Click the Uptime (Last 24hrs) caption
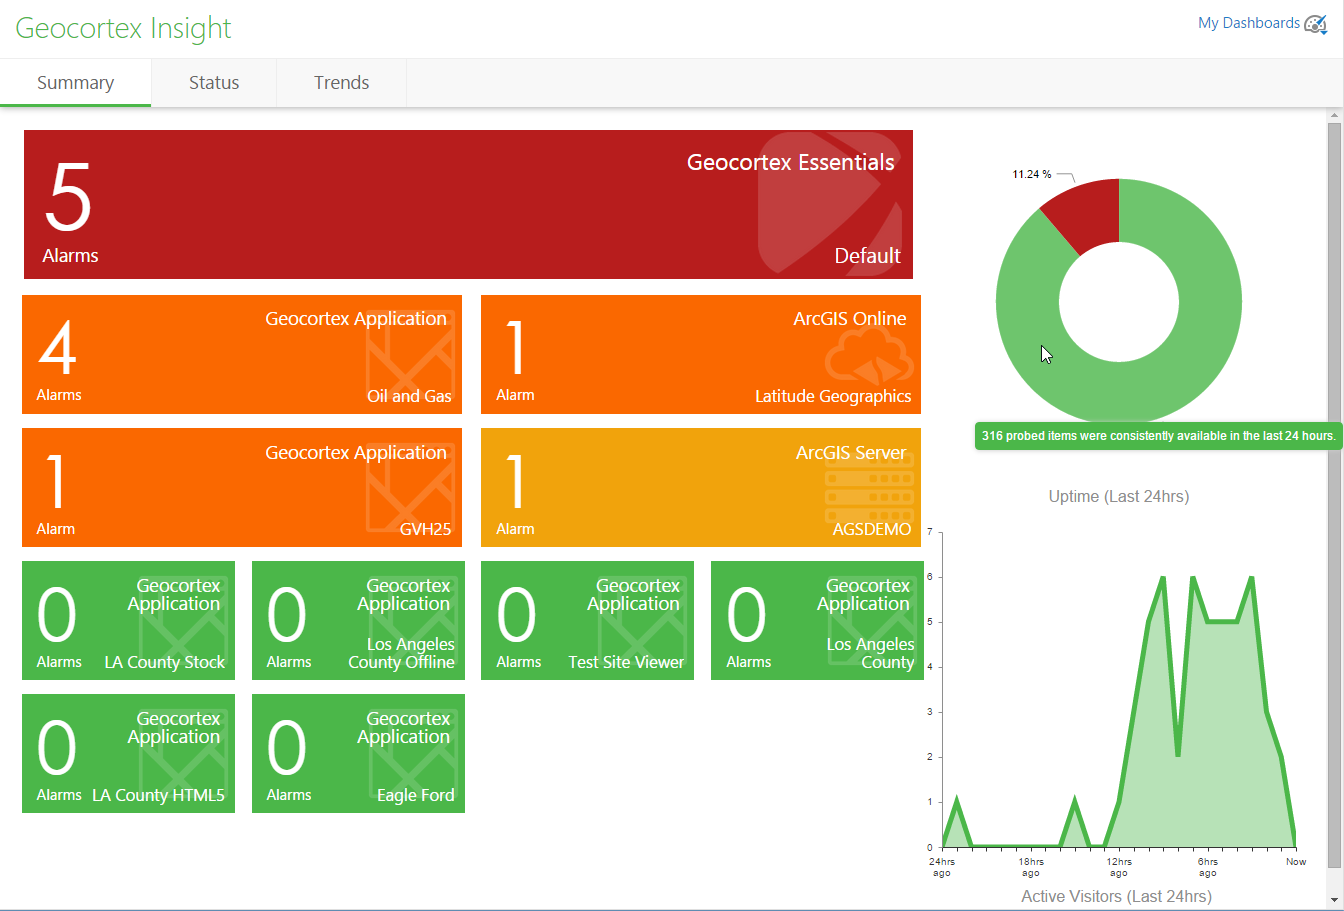 (1118, 496)
